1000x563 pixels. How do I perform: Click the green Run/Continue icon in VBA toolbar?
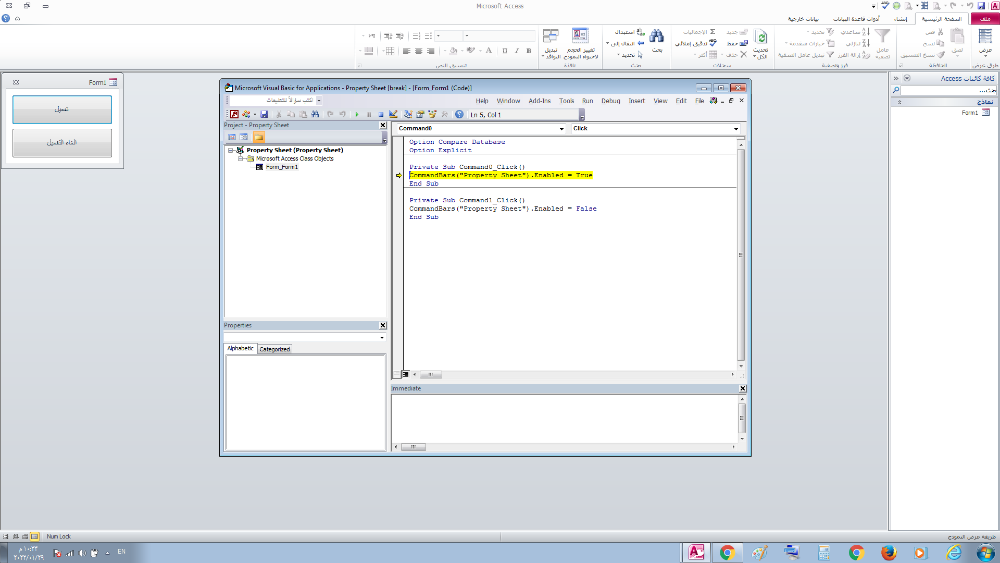click(x=357, y=115)
